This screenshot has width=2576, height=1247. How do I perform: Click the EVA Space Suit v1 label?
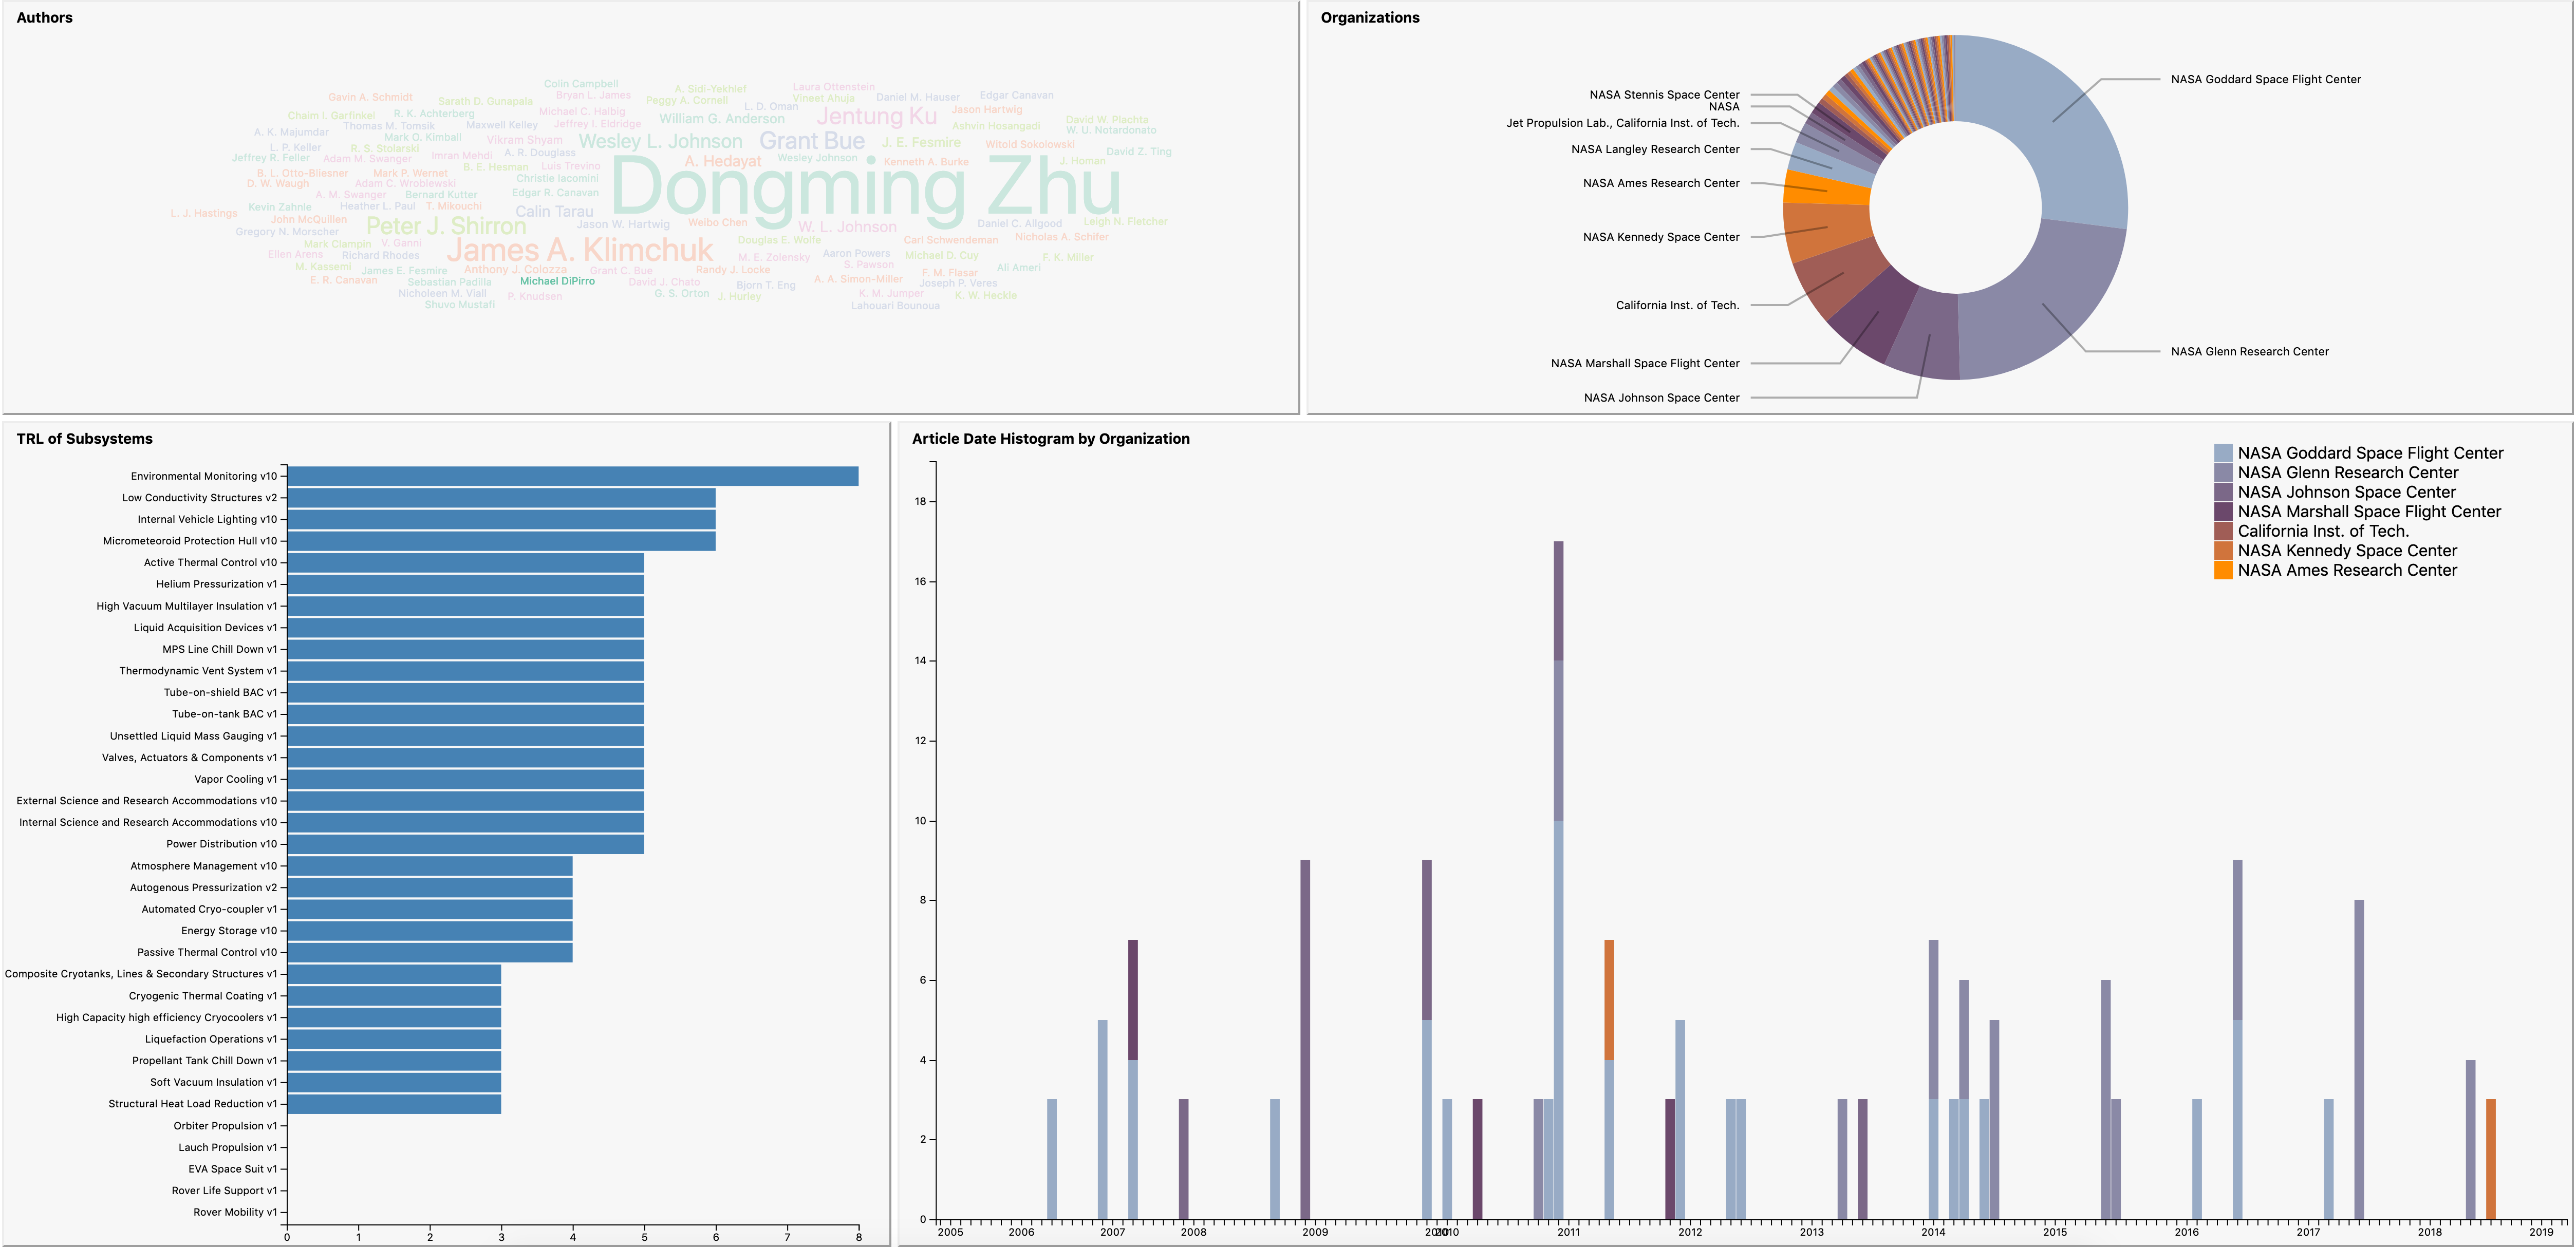coord(233,1169)
